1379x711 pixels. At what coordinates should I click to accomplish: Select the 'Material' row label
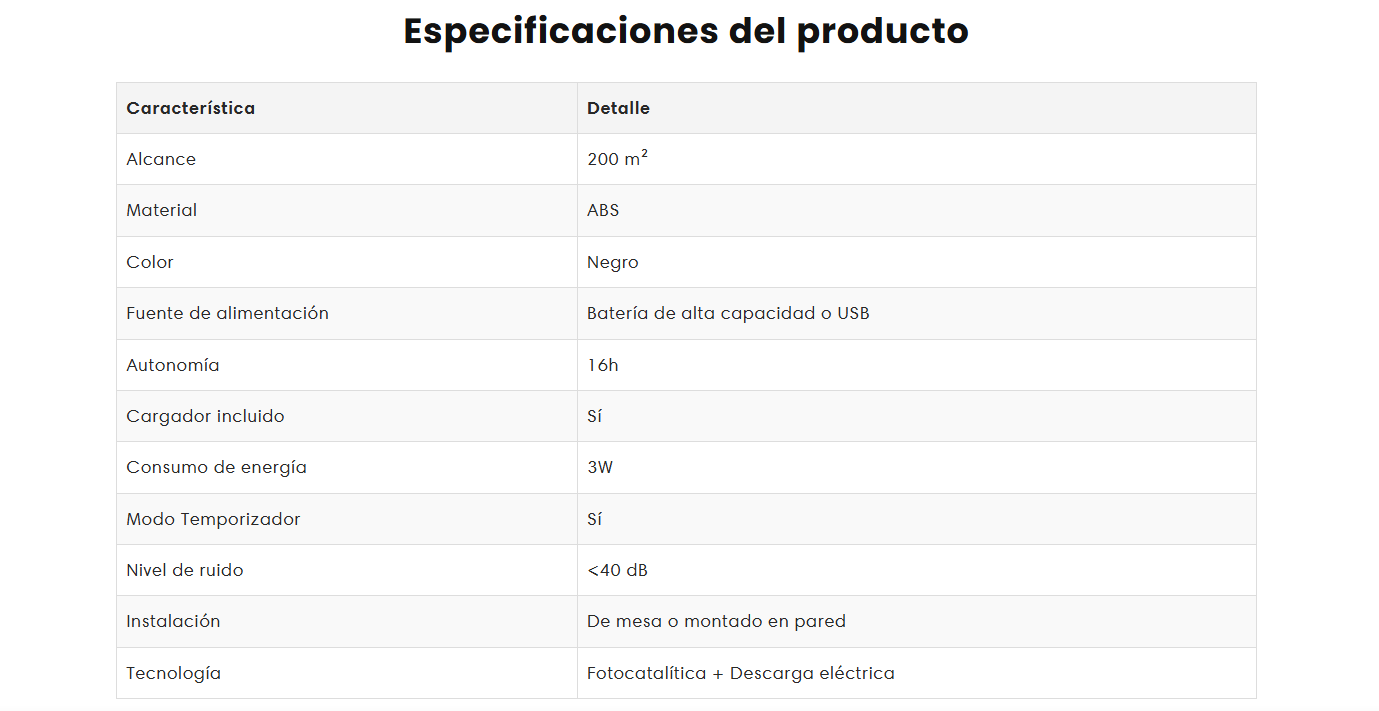coord(161,210)
